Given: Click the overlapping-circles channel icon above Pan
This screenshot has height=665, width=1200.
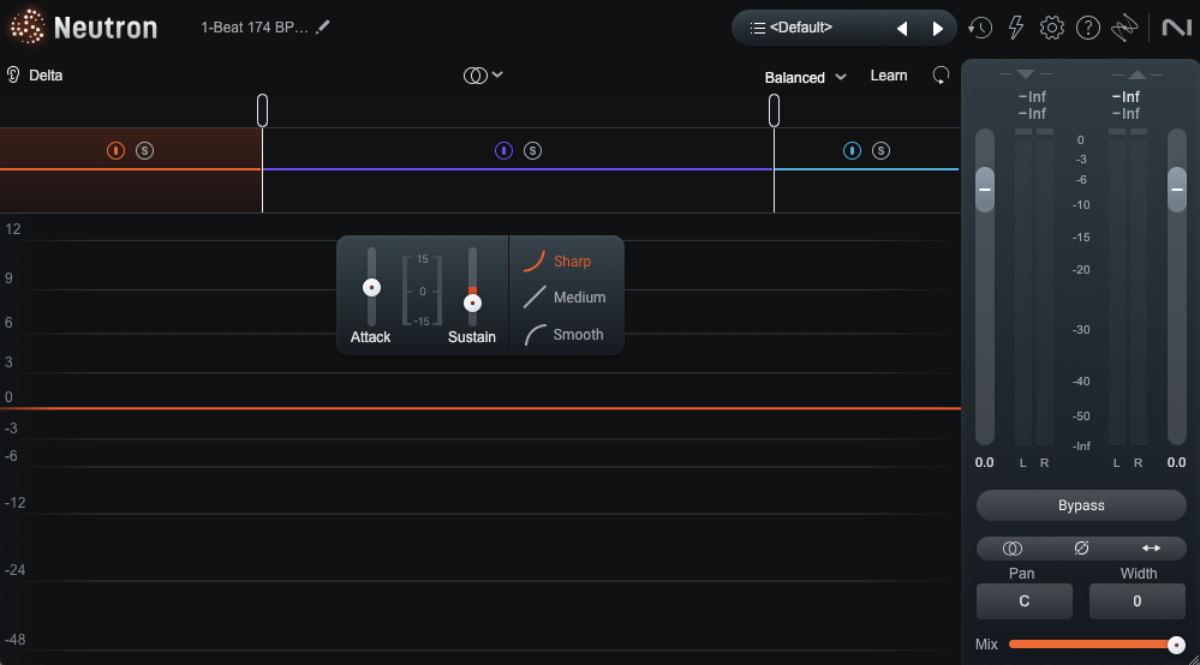Looking at the screenshot, I should pyautogui.click(x=1012, y=548).
